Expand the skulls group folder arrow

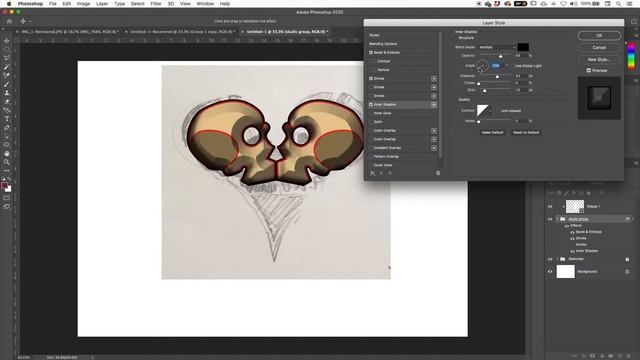(x=558, y=219)
